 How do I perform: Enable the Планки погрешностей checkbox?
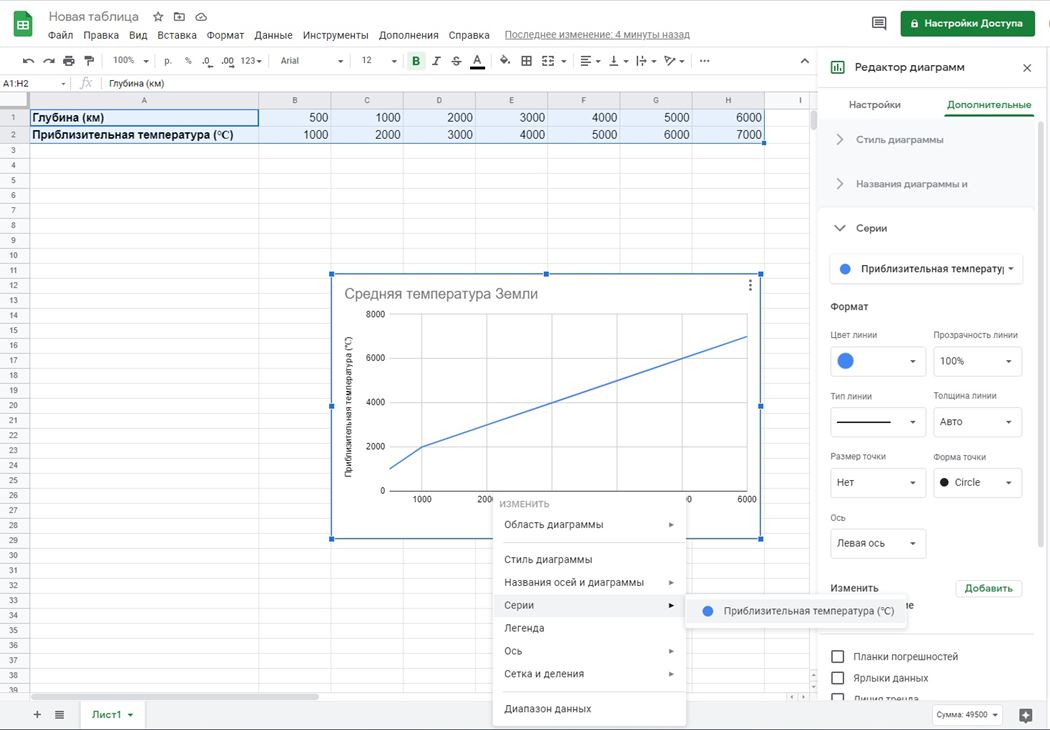coord(837,656)
